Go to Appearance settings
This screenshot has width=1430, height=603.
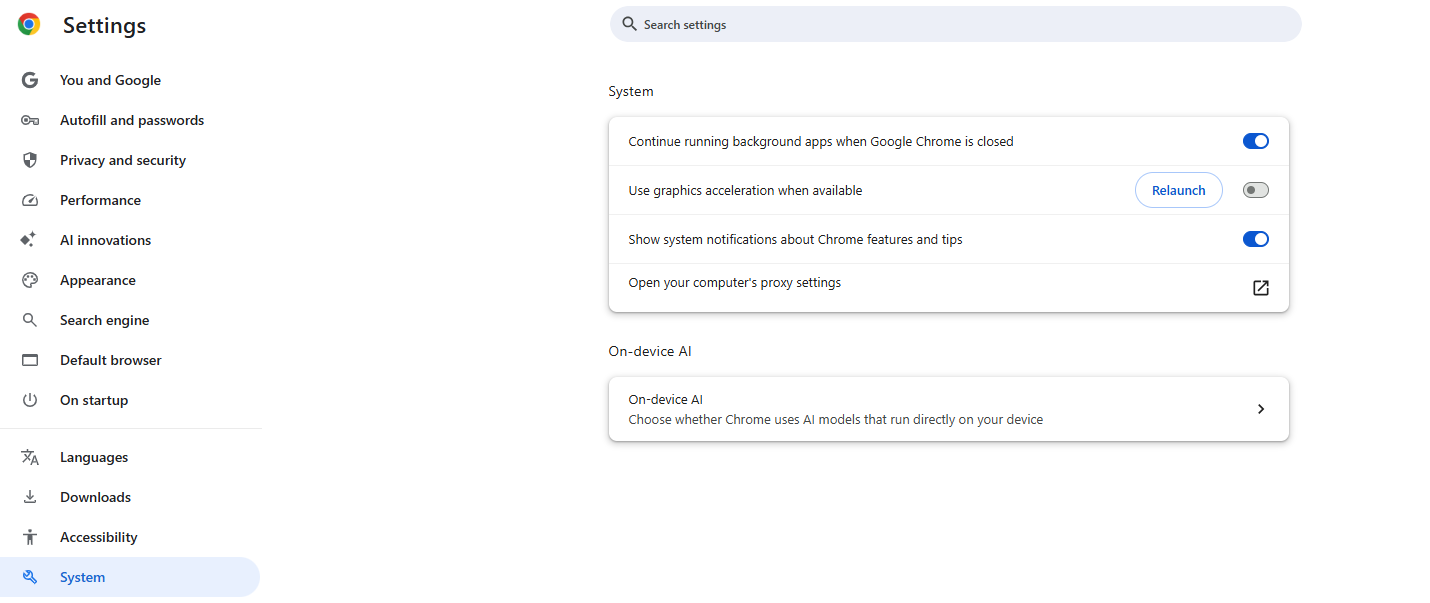(98, 280)
